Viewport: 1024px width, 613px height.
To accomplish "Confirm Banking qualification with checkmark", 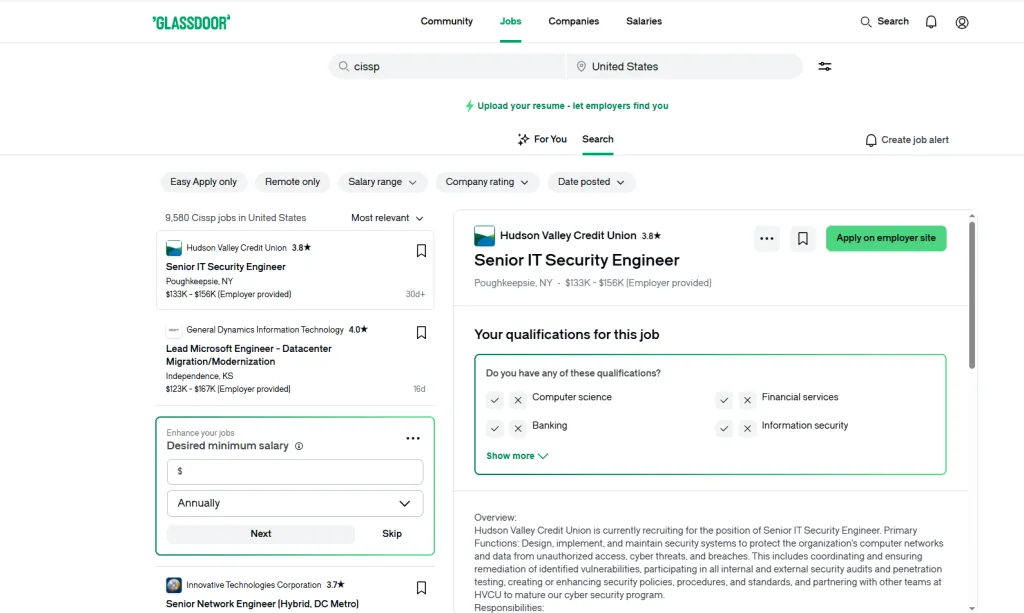I will pos(495,429).
